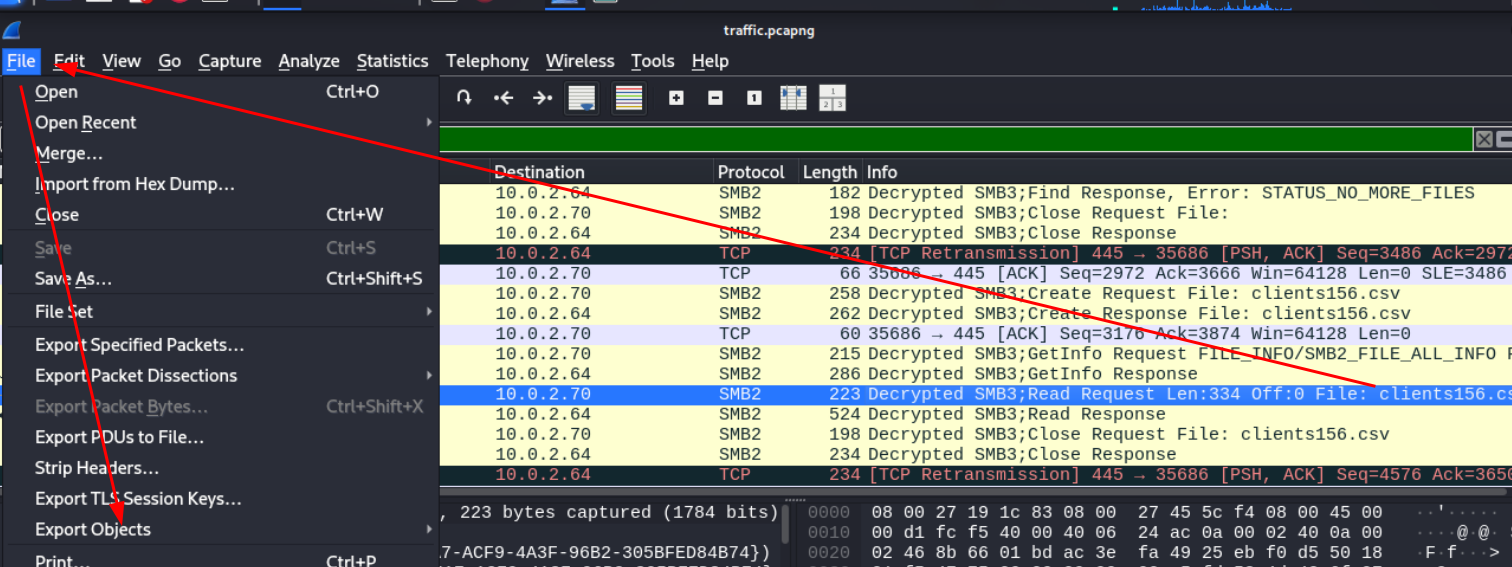Select Import from Hex Dump…
Screen dimensions: 1512x567
(221, 184)
